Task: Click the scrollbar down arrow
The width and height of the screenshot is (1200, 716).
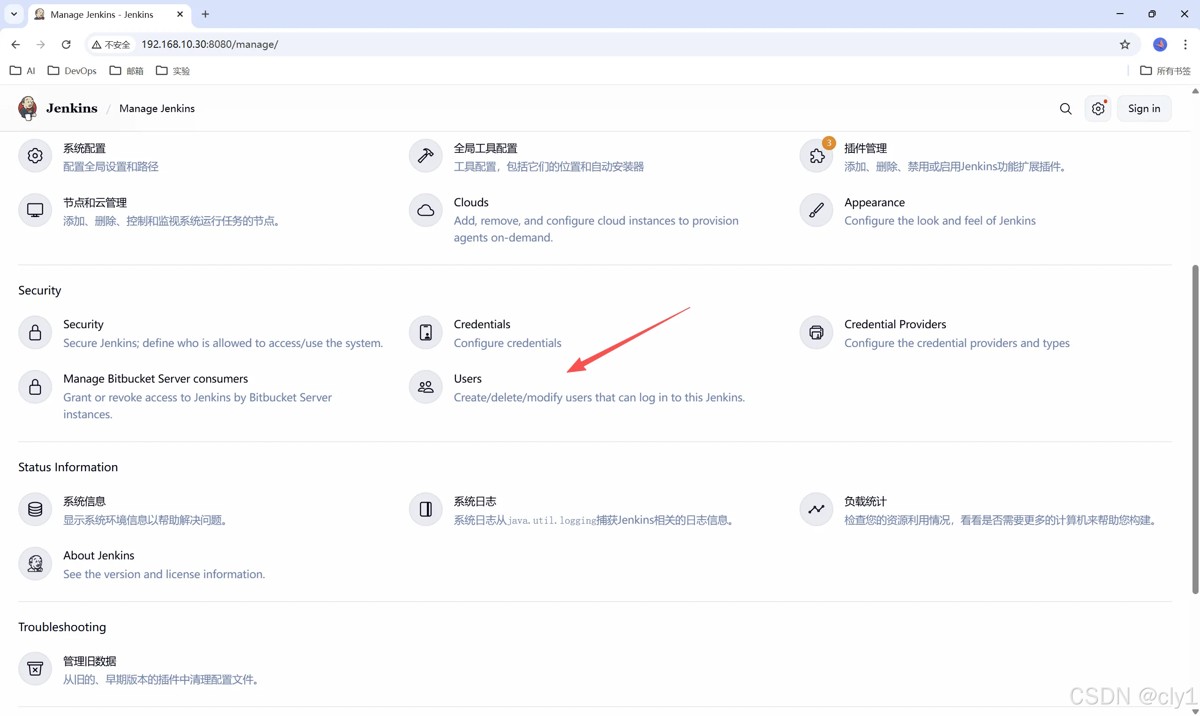Action: (x=1194, y=711)
